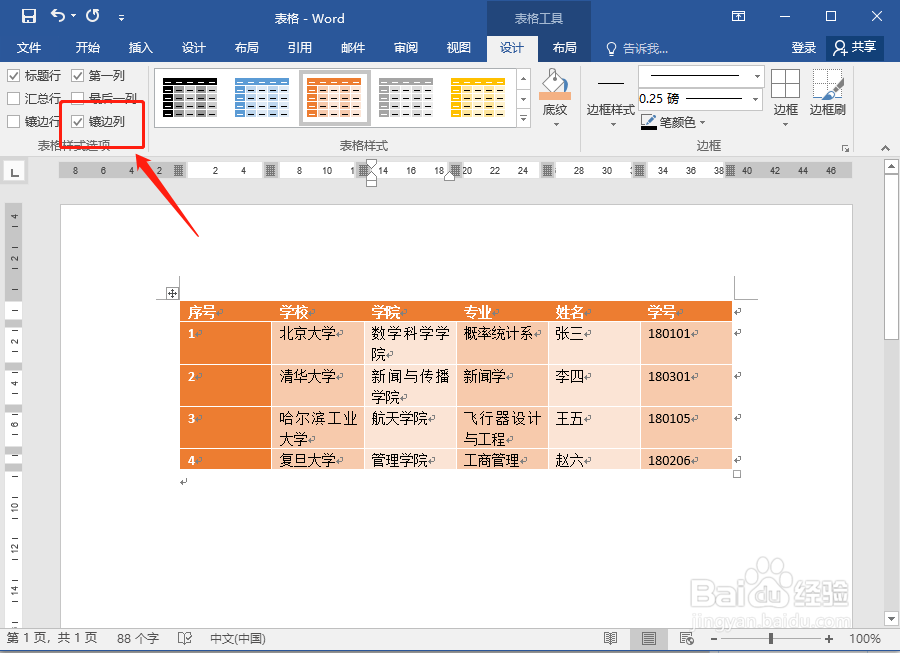Click the zoom slider handle
This screenshot has height=653, width=900.
click(x=771, y=638)
